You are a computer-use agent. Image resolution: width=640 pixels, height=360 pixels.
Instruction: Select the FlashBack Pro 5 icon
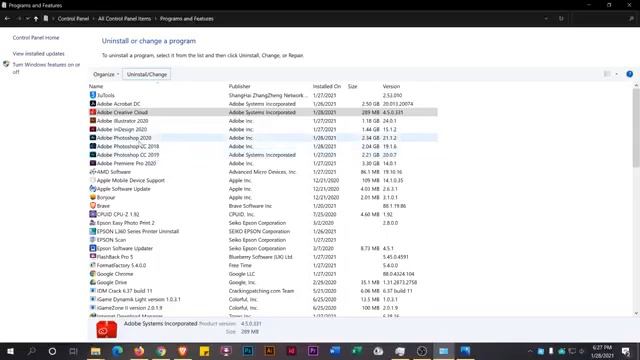(x=93, y=257)
